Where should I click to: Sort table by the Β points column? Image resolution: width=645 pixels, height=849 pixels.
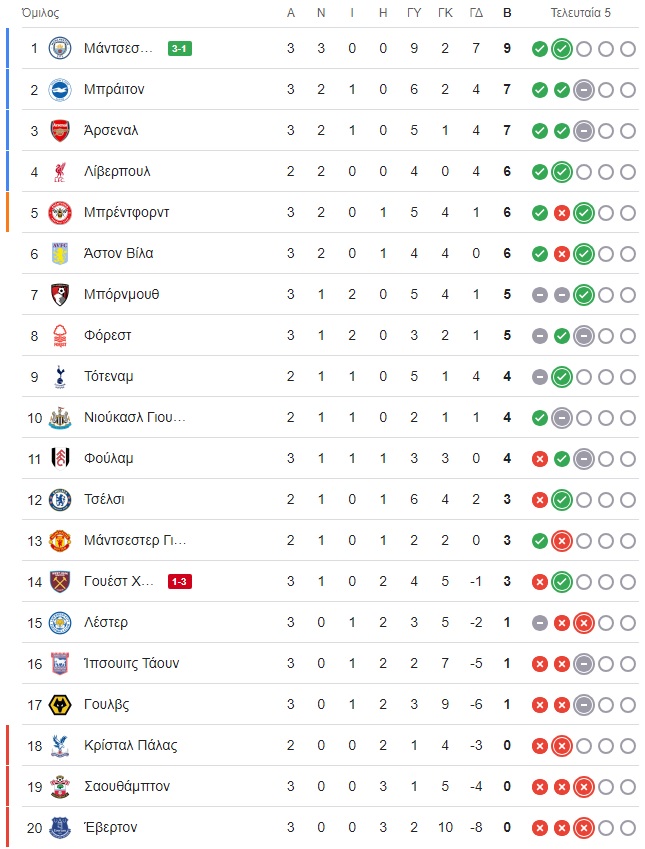(x=507, y=13)
